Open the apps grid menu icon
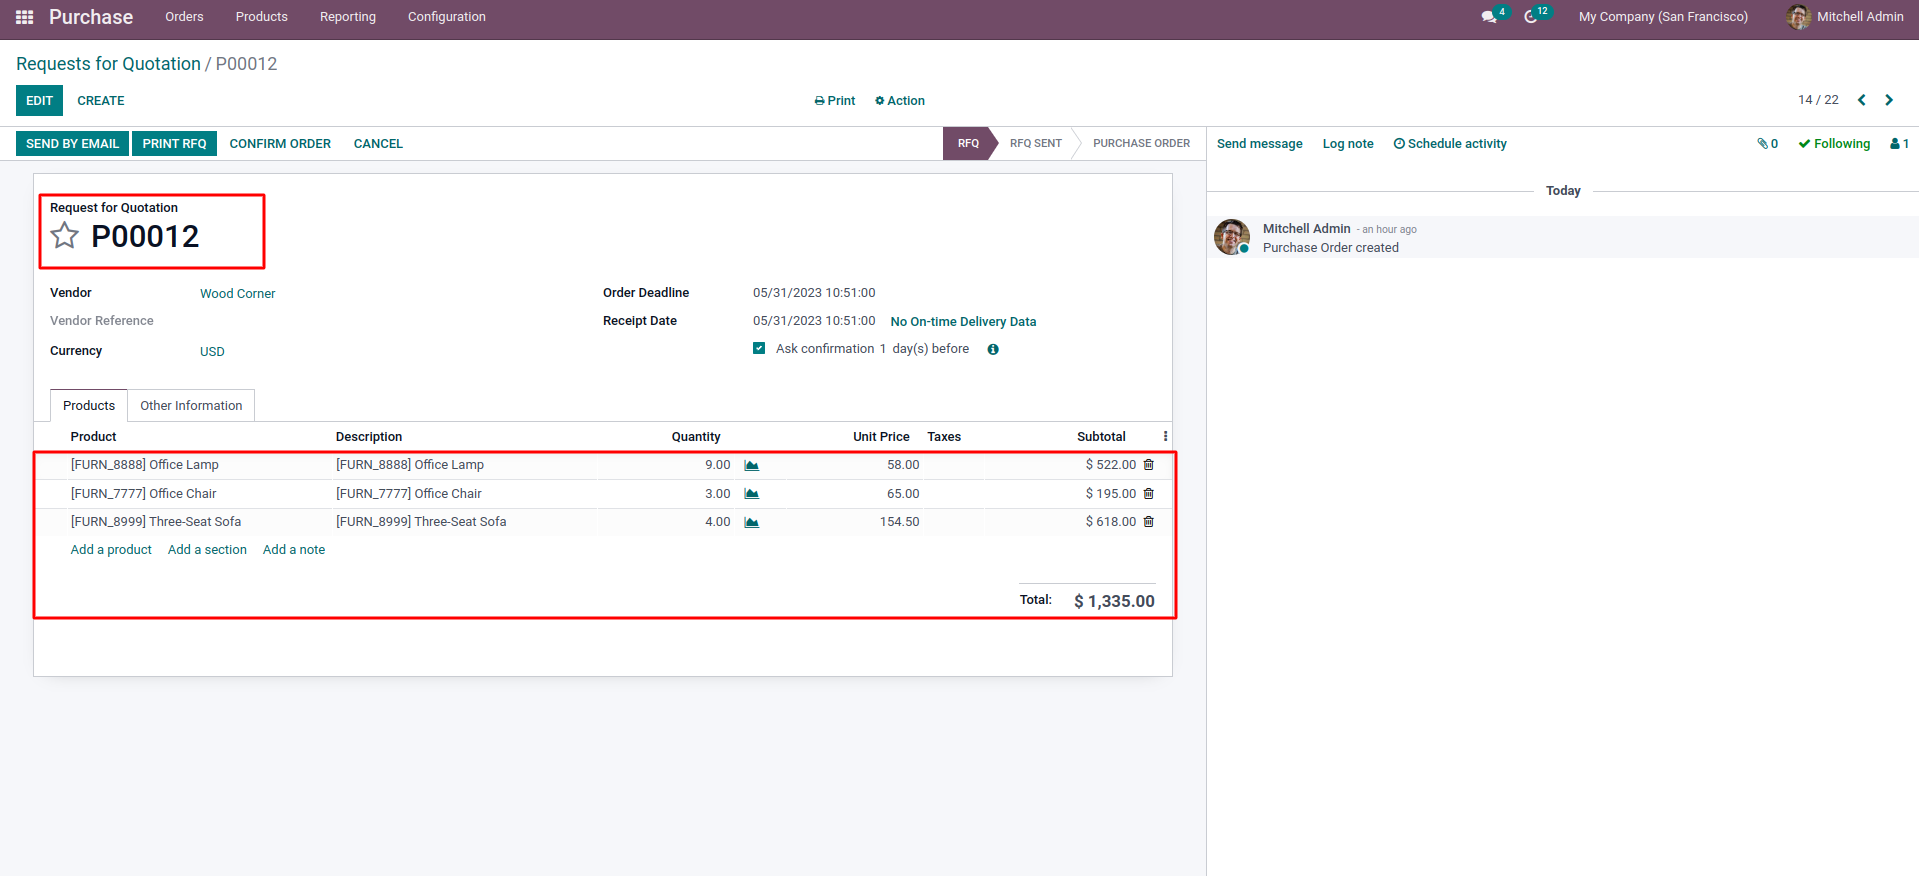 pyautogui.click(x=25, y=17)
